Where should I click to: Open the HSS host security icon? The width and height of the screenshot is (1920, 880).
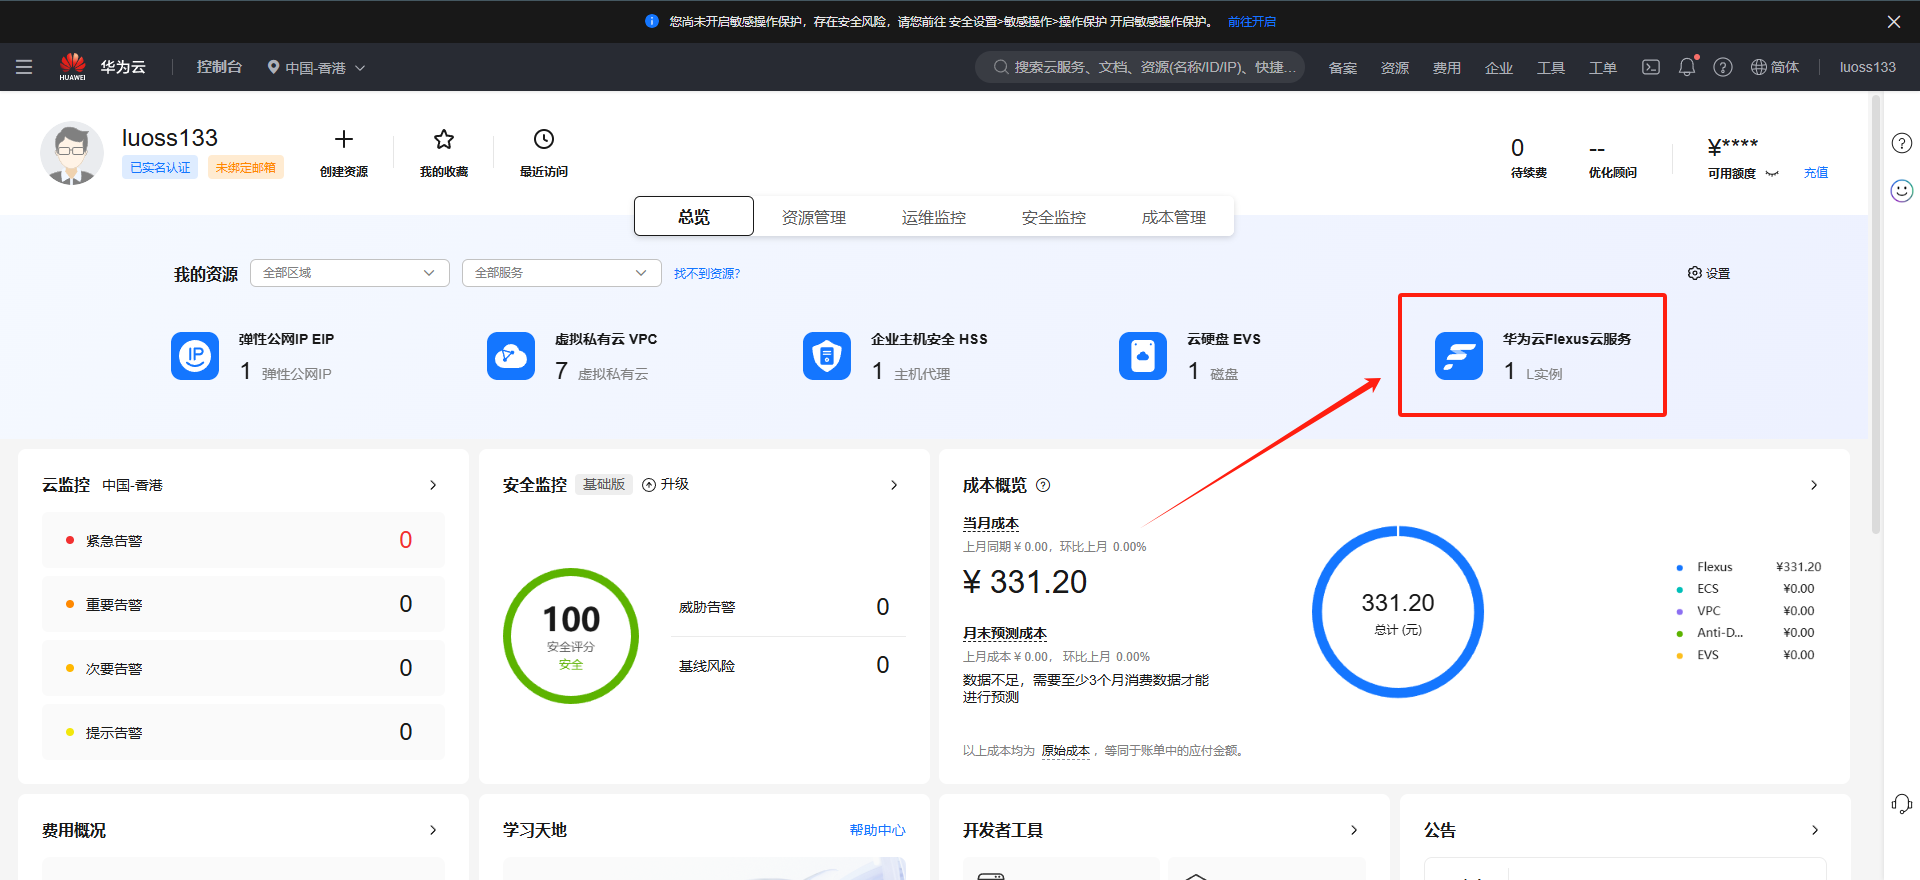[827, 356]
